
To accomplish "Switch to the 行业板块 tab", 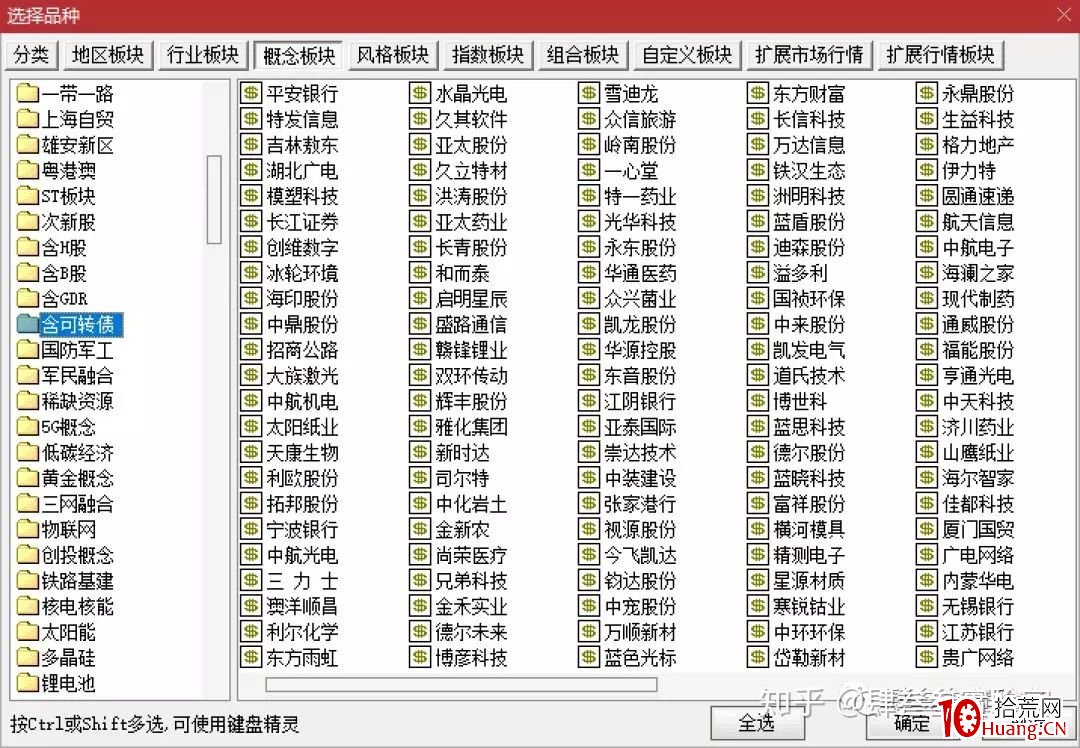I will point(202,55).
